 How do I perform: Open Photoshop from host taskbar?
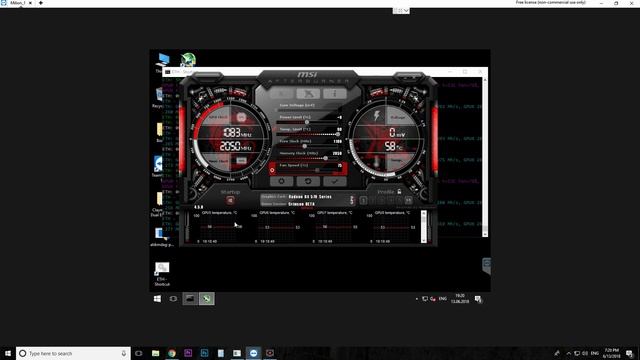pos(204,353)
